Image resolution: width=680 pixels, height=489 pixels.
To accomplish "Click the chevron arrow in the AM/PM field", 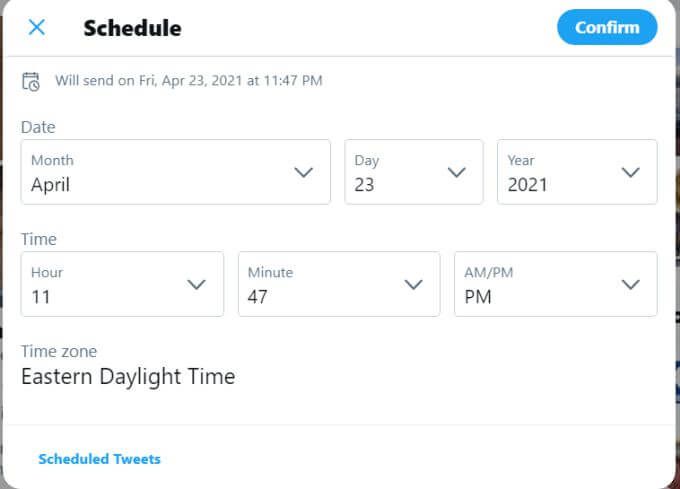I will (x=630, y=284).
